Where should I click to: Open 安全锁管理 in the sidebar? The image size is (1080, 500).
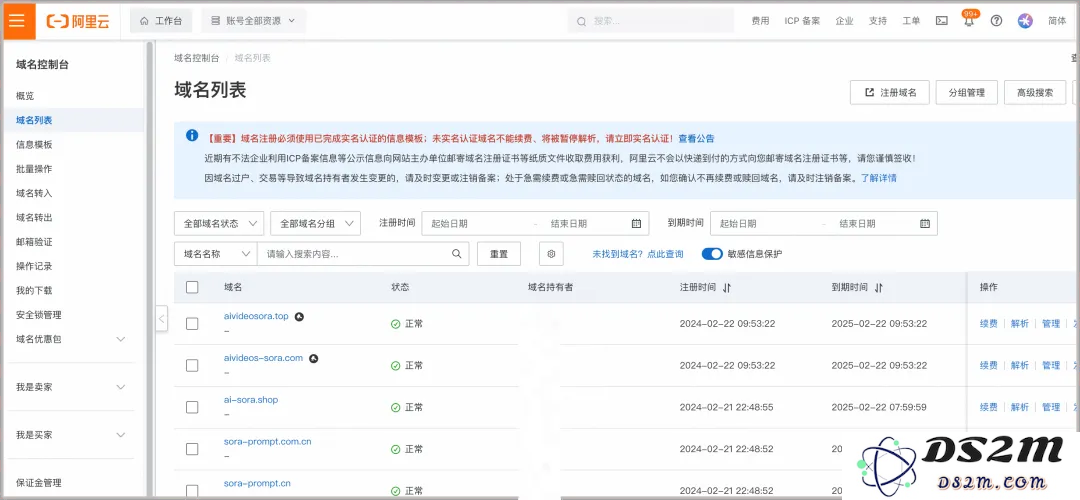(x=39, y=315)
